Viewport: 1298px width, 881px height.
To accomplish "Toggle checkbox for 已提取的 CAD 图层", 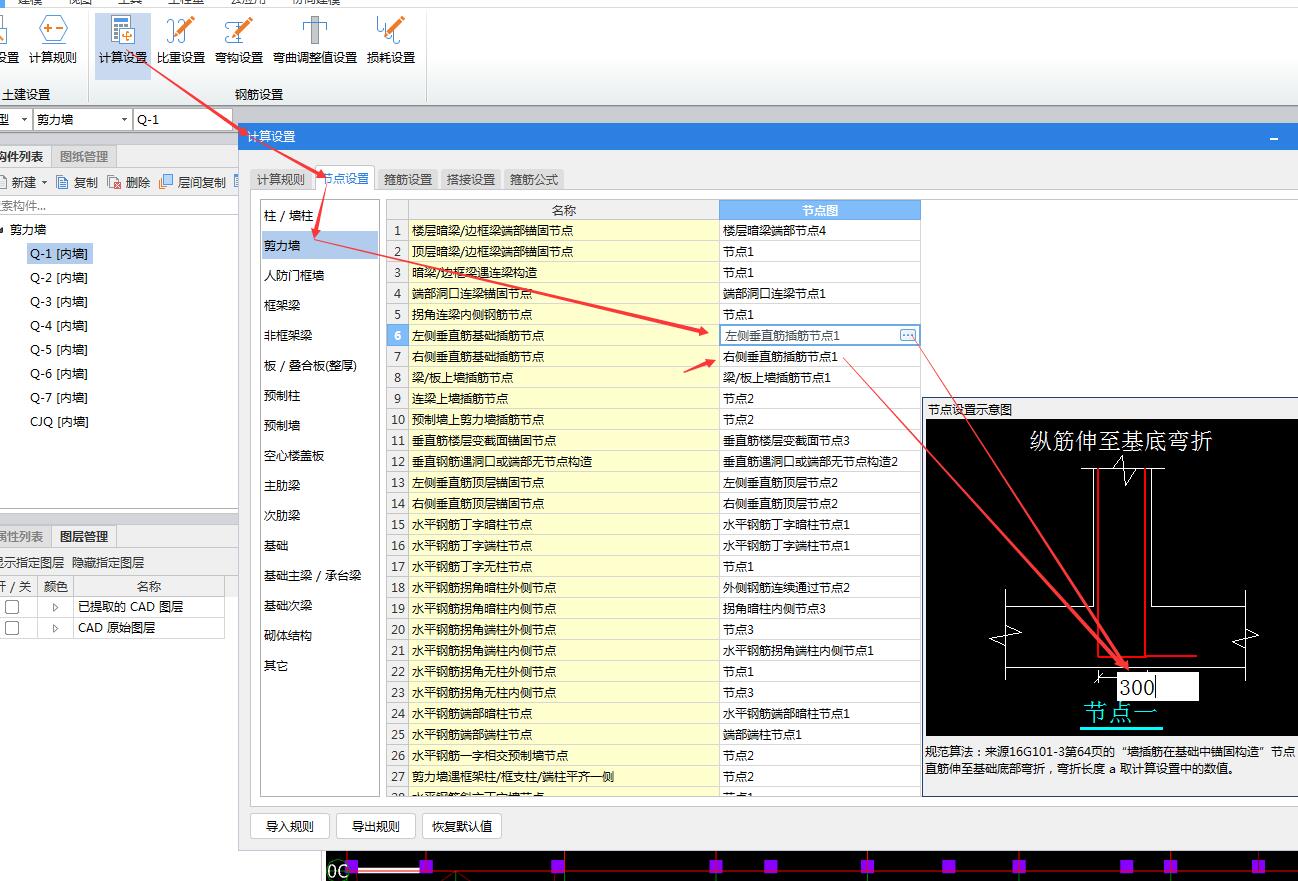I will (x=12, y=607).
